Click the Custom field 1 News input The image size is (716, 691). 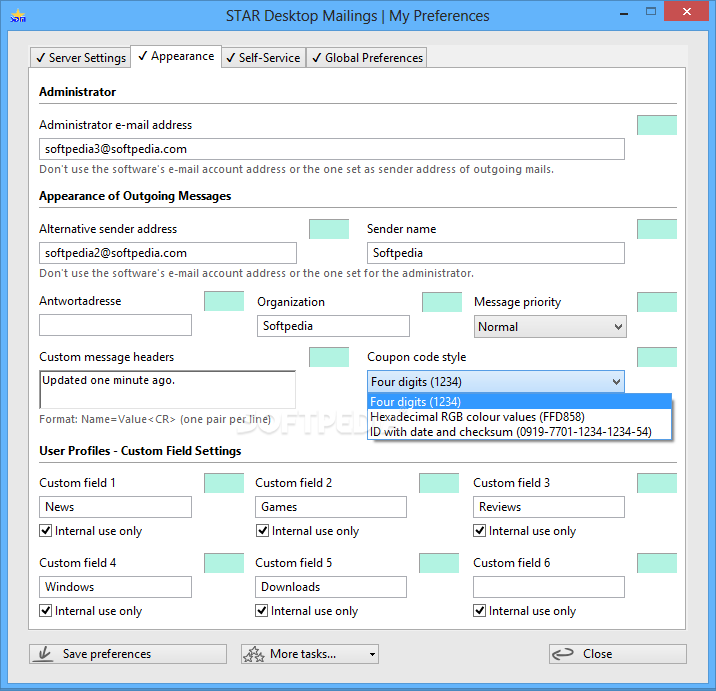[x=116, y=507]
